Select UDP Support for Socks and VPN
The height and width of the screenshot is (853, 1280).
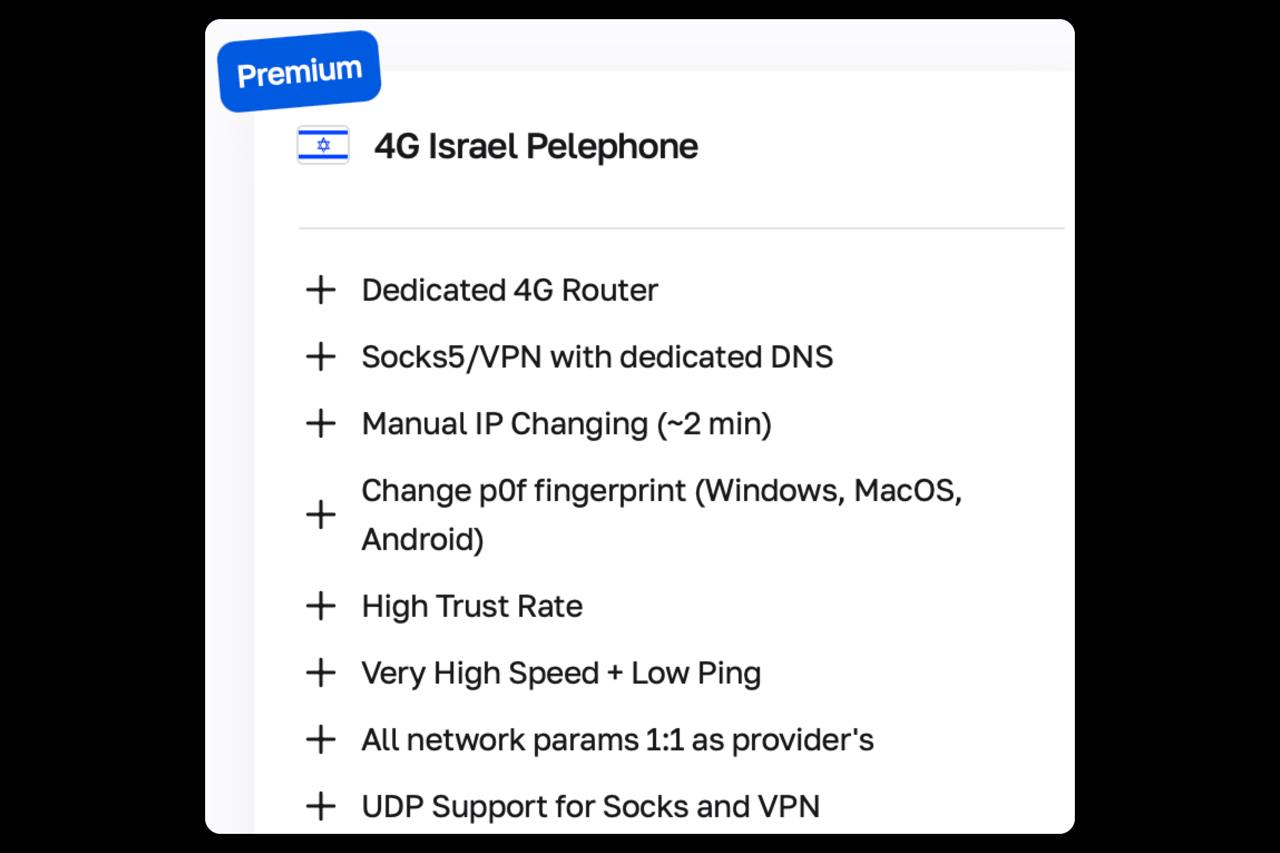[x=590, y=806]
